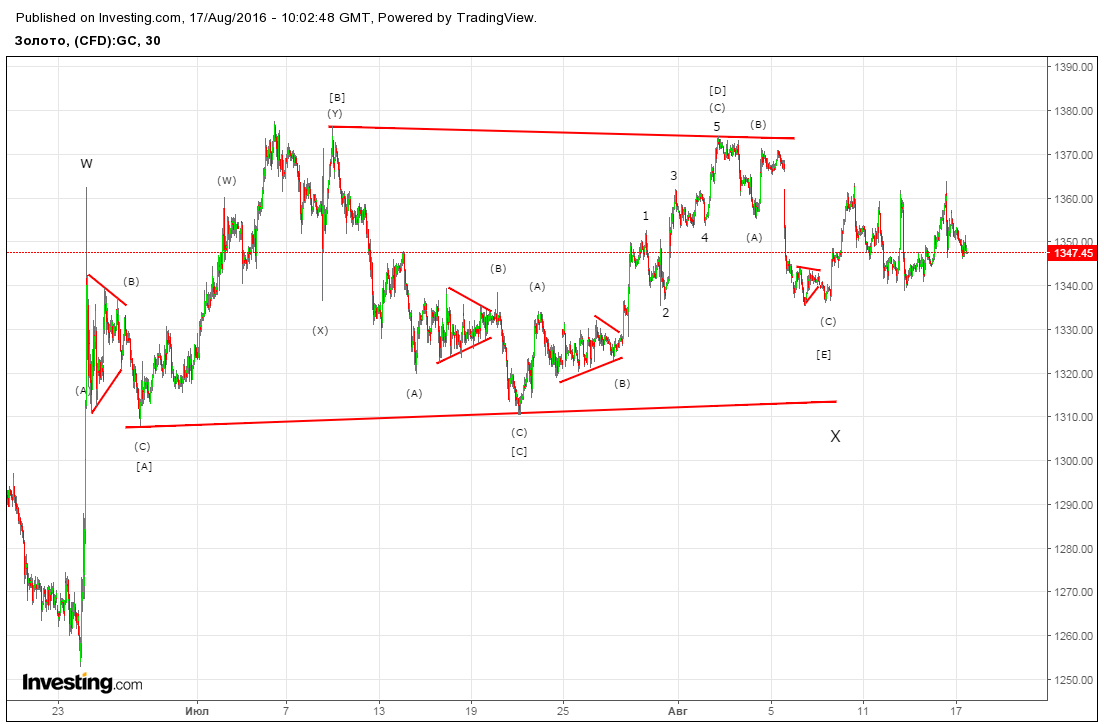
Task: Click the Авг month label on the time axis
Action: point(677,711)
